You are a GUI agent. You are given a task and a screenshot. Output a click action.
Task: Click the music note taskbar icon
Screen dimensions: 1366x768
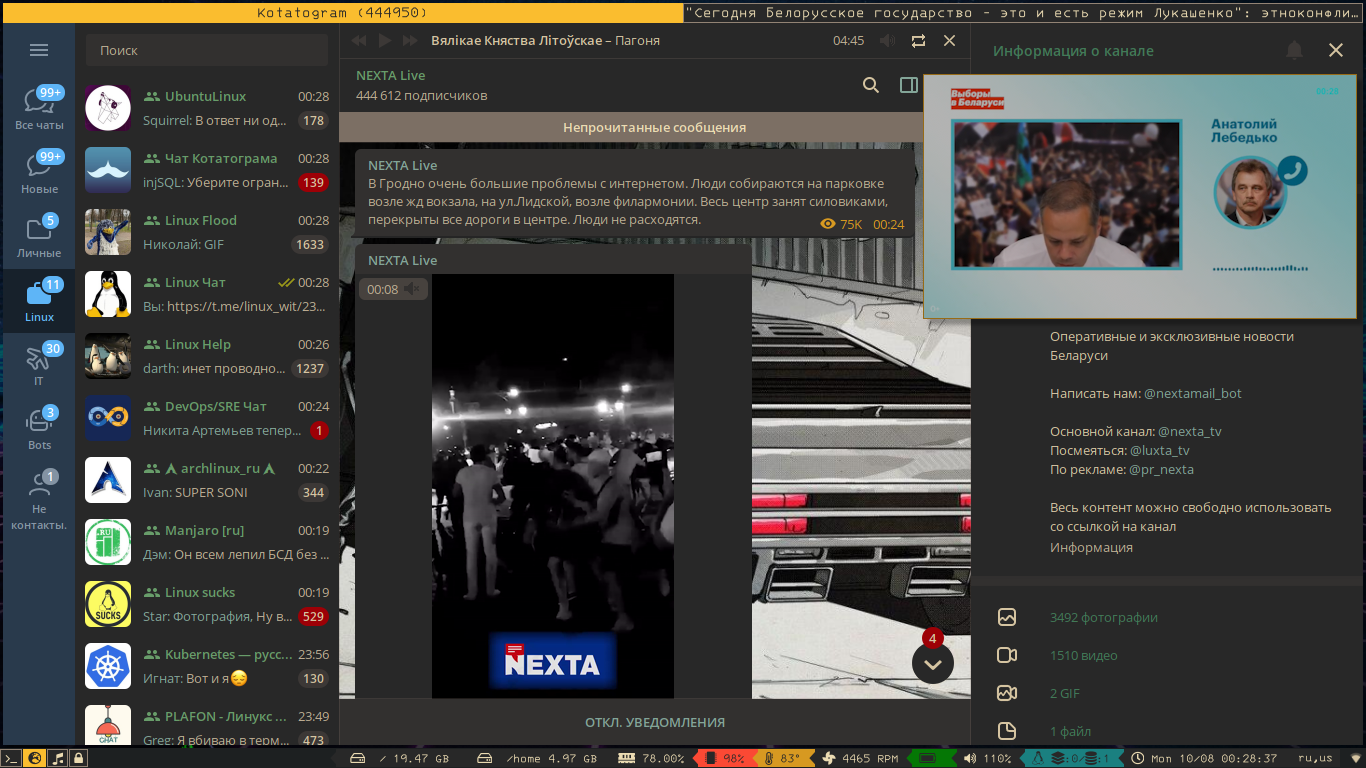(x=57, y=759)
